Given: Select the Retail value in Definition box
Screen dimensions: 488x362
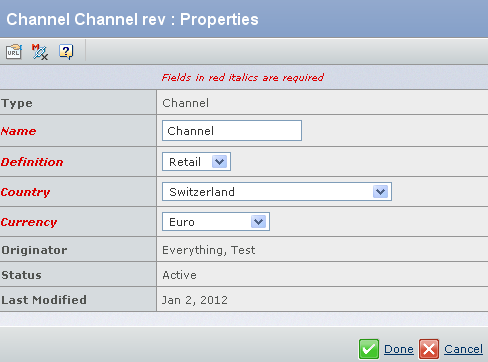Looking at the screenshot, I should (185, 162).
